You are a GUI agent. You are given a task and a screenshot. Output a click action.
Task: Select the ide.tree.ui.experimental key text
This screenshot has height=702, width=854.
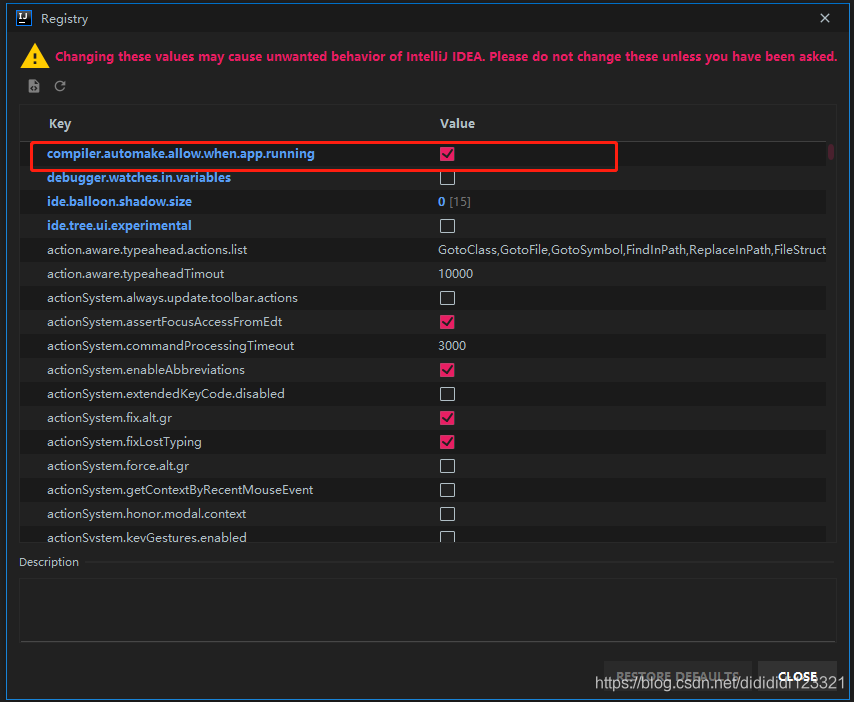click(119, 225)
